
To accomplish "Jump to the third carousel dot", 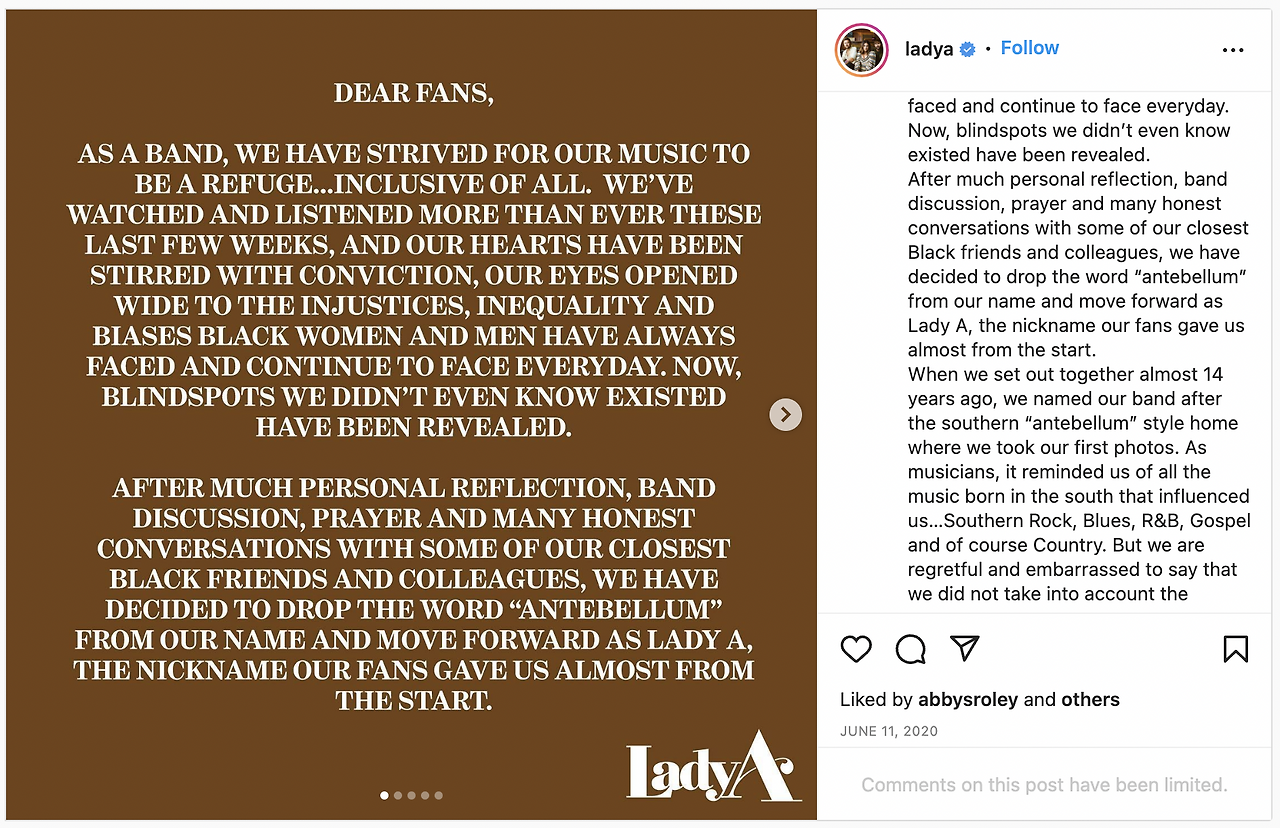I will coord(412,796).
